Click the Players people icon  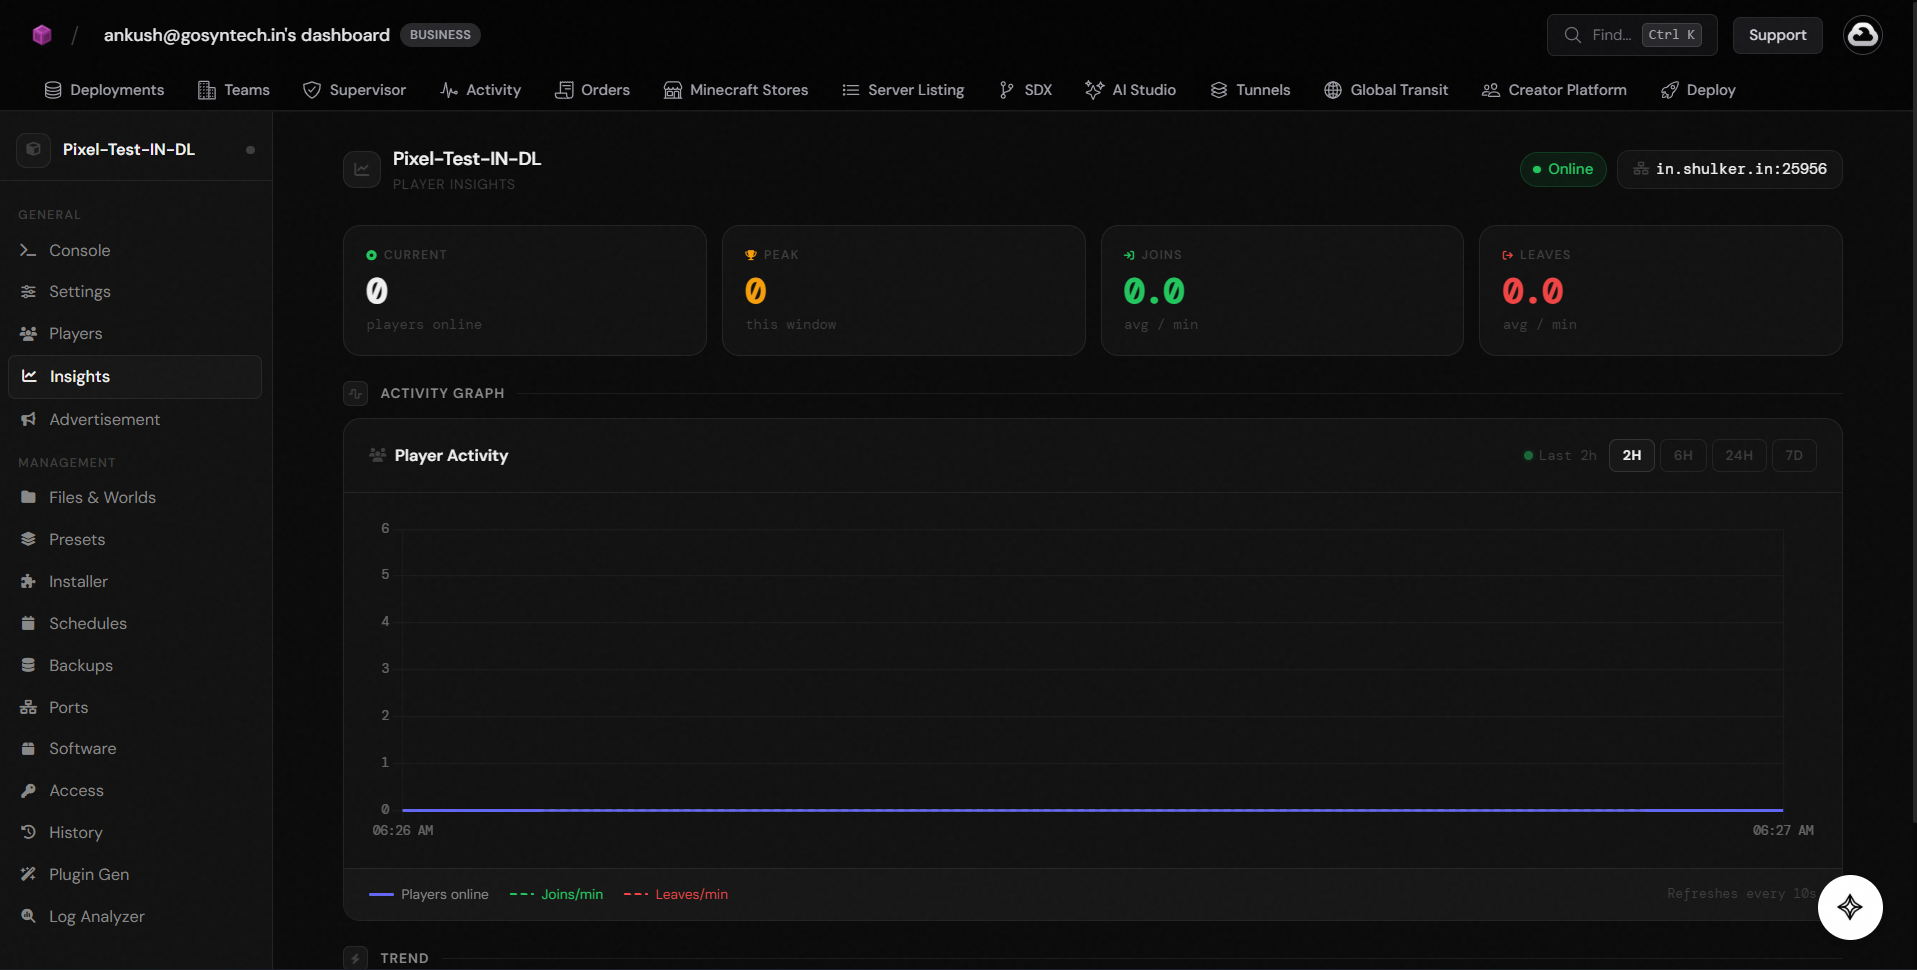tap(28, 334)
